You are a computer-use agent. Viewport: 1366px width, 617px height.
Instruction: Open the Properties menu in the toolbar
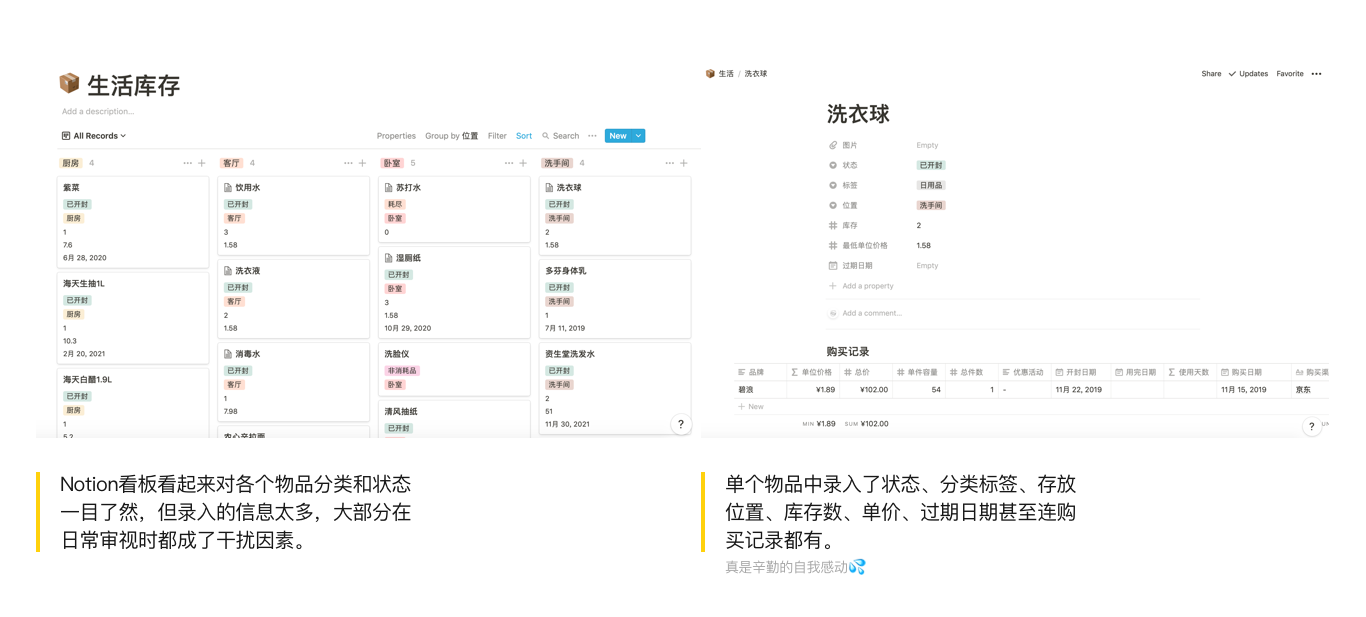(396, 136)
